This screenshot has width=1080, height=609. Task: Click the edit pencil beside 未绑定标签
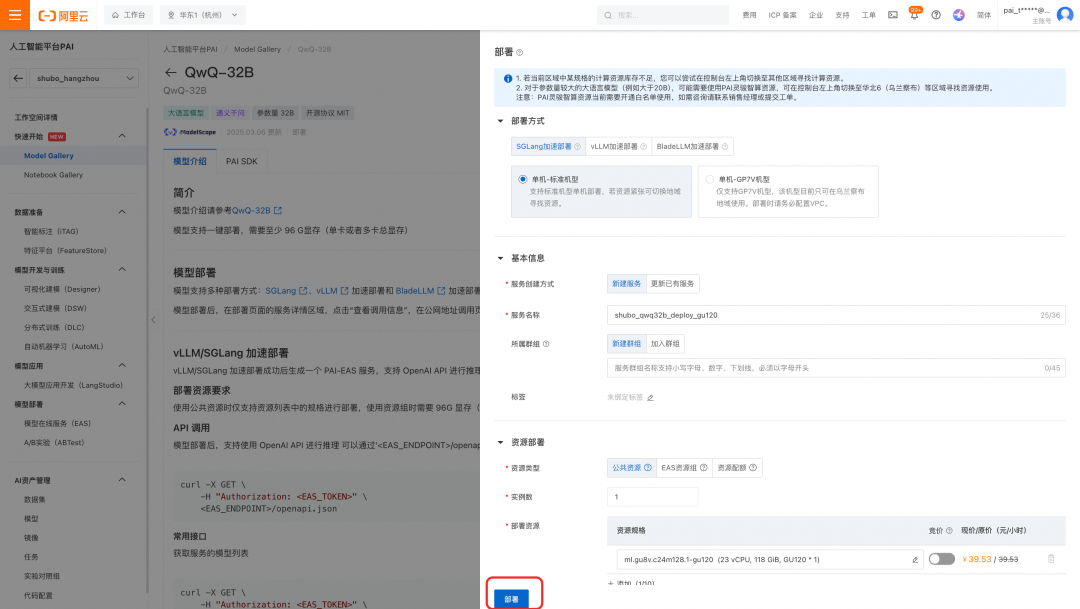[650, 398]
